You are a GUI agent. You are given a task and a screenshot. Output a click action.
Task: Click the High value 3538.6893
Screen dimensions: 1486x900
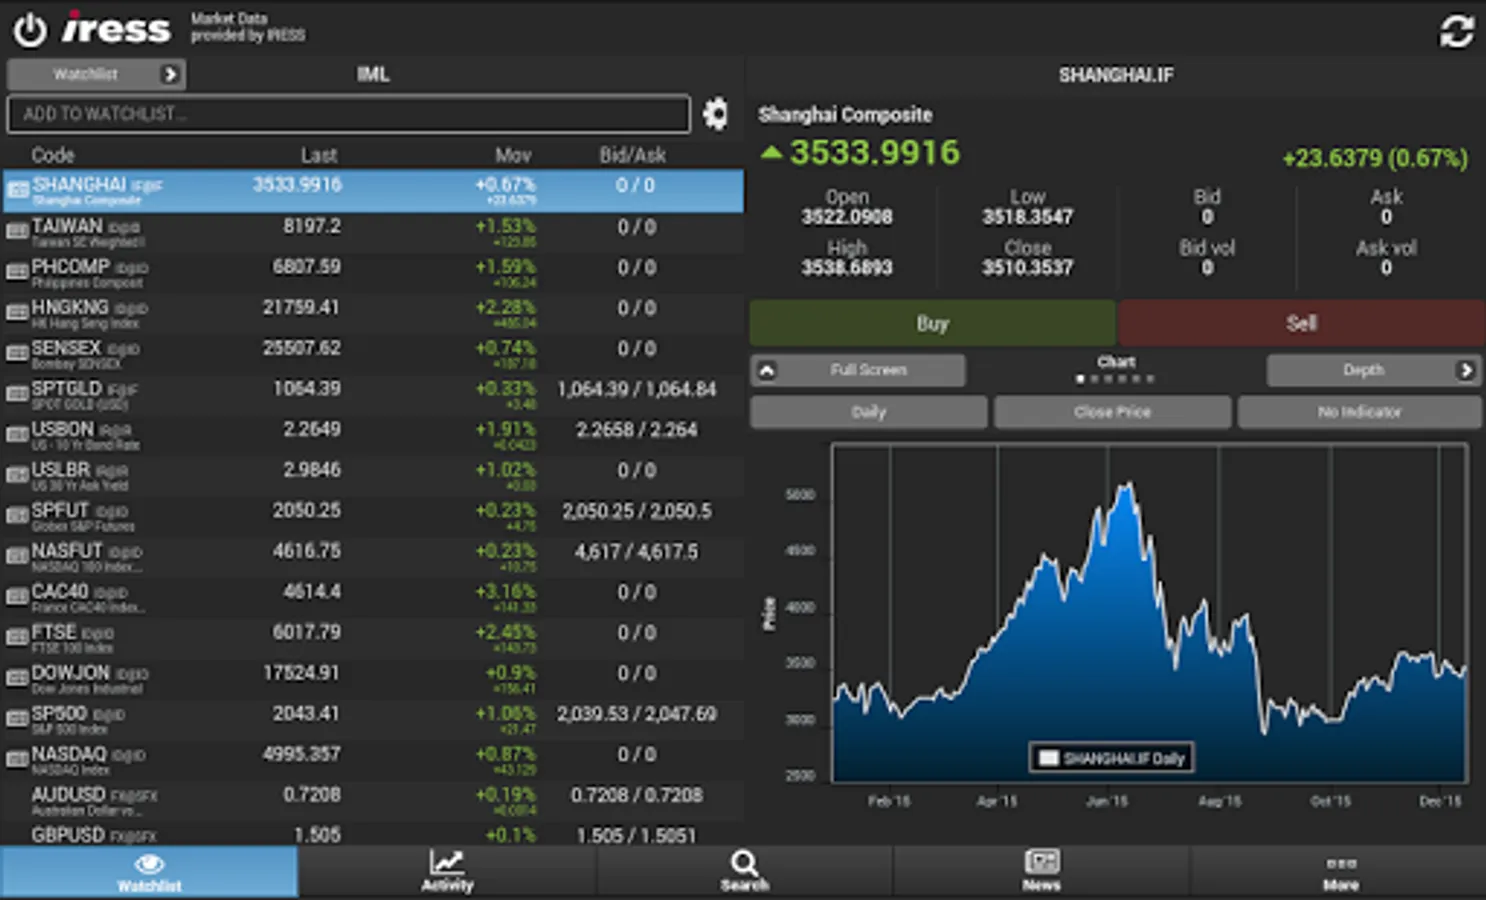click(847, 267)
